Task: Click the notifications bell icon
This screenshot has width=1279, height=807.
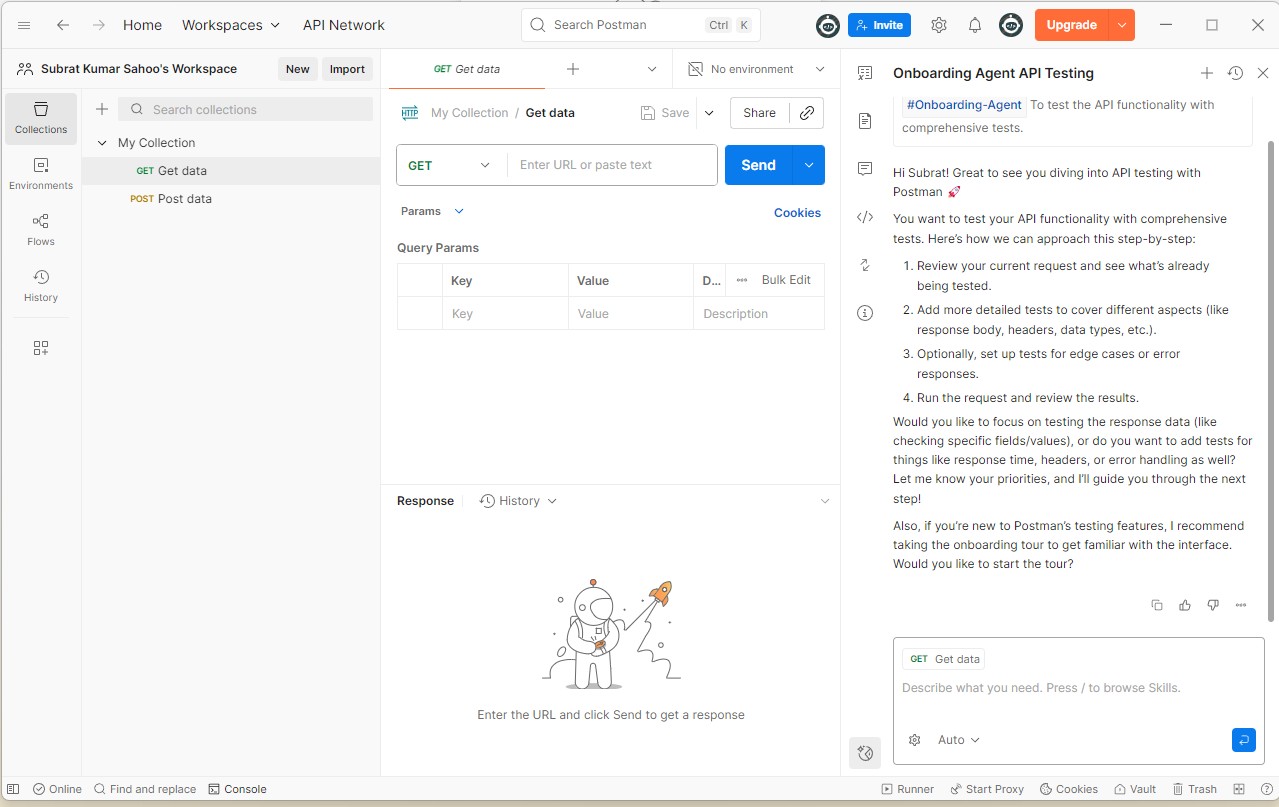Action: point(974,25)
